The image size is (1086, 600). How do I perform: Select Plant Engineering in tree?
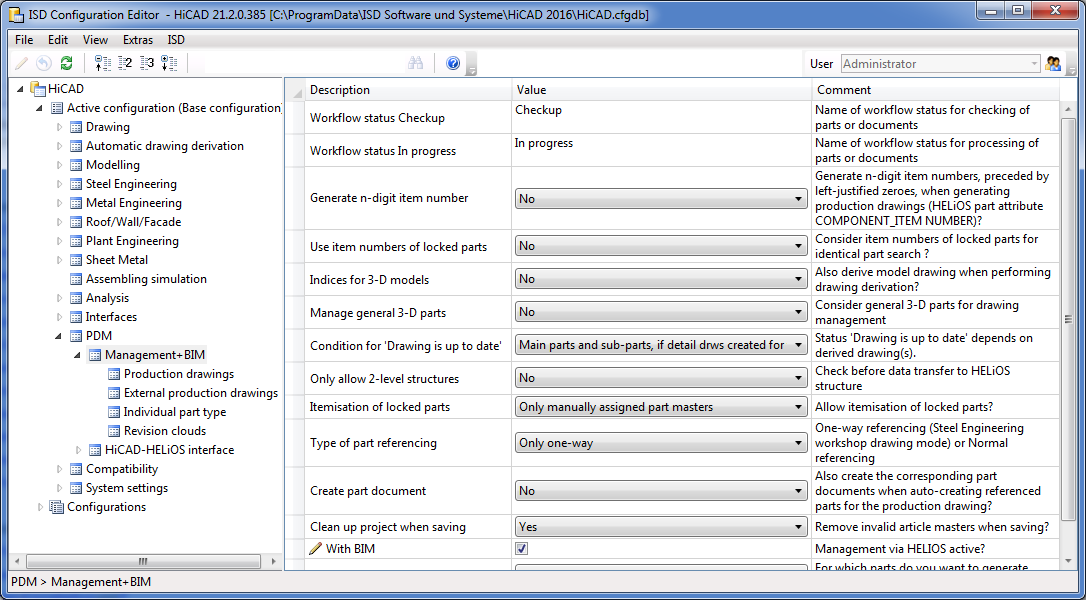click(x=132, y=241)
